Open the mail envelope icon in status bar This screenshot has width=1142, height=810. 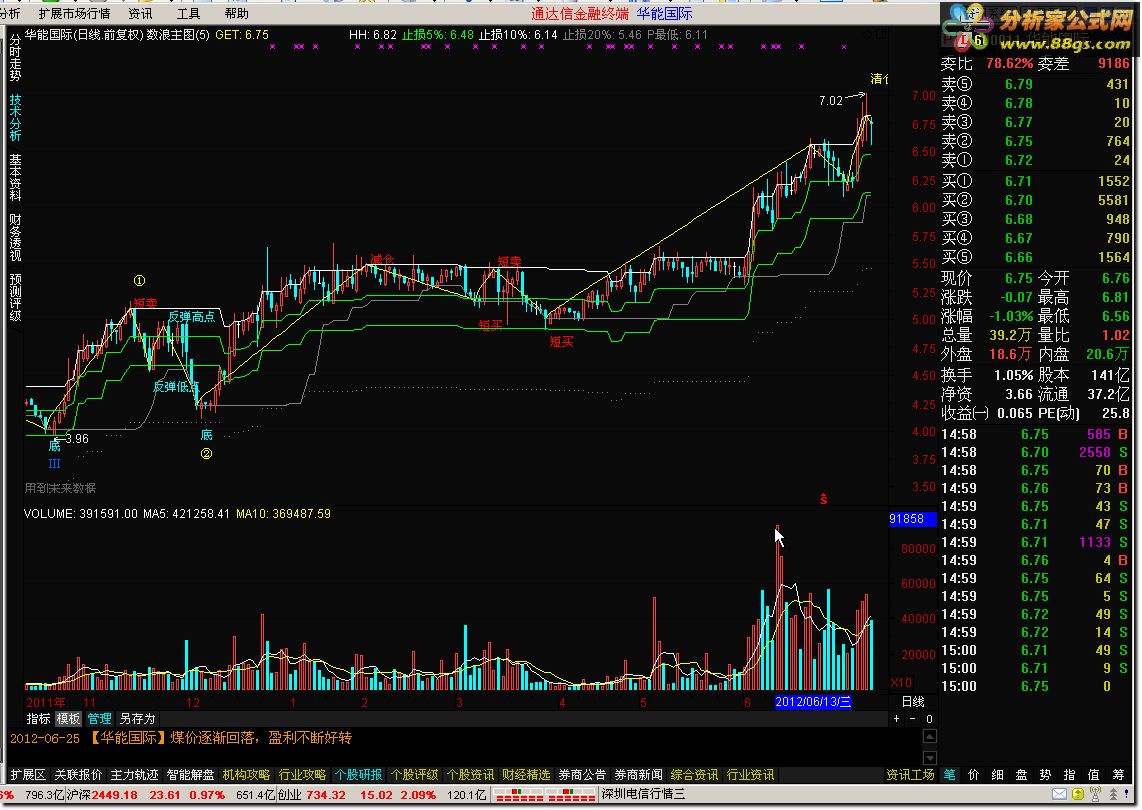click(1059, 794)
